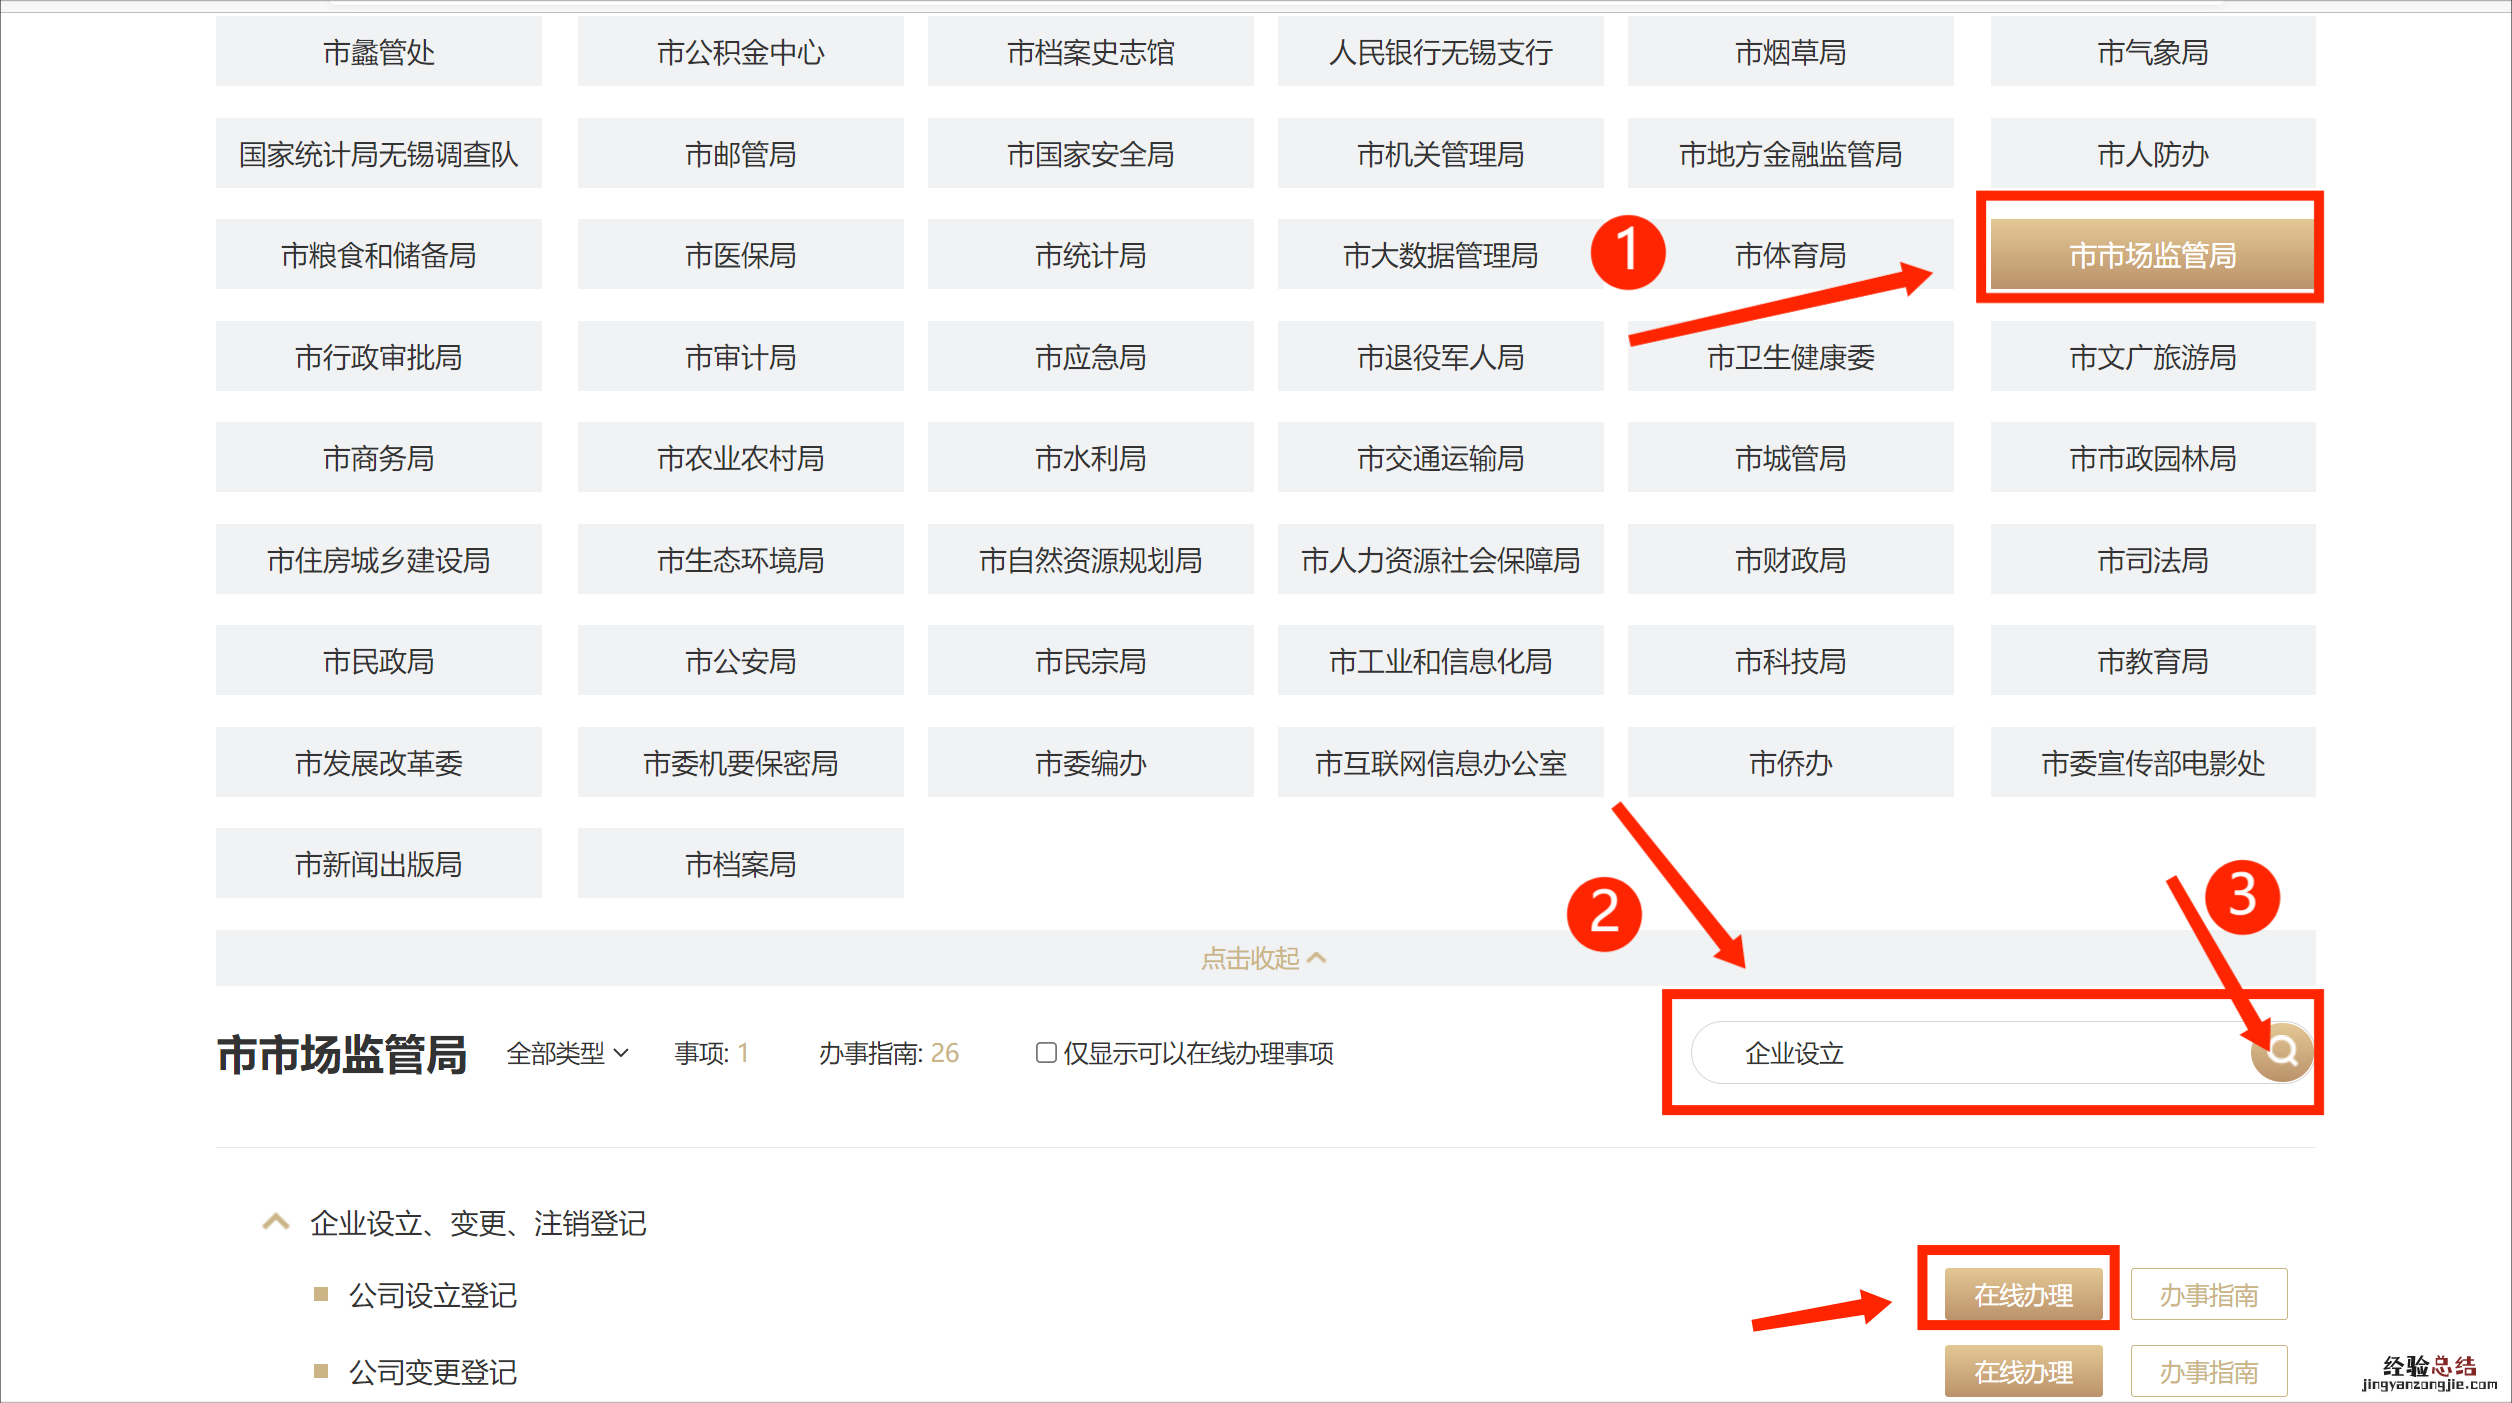Open 办事指南 for 公司设立登记
The width and height of the screenshot is (2512, 1403).
(2208, 1295)
